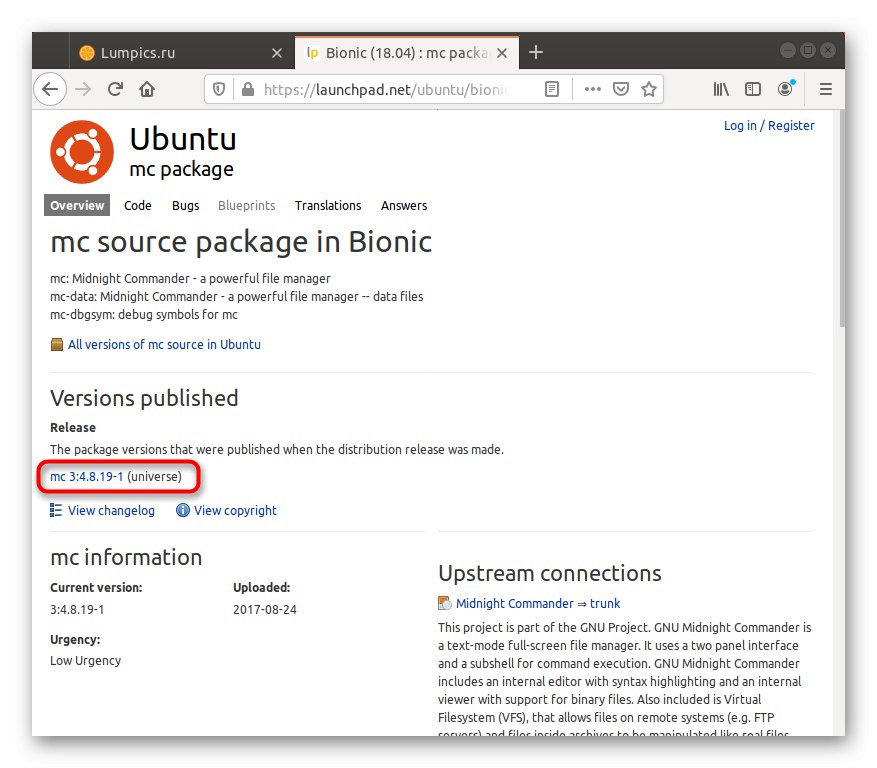Show the Firefox sidebar
Image resolution: width=877 pixels, height=768 pixels.
pos(753,89)
